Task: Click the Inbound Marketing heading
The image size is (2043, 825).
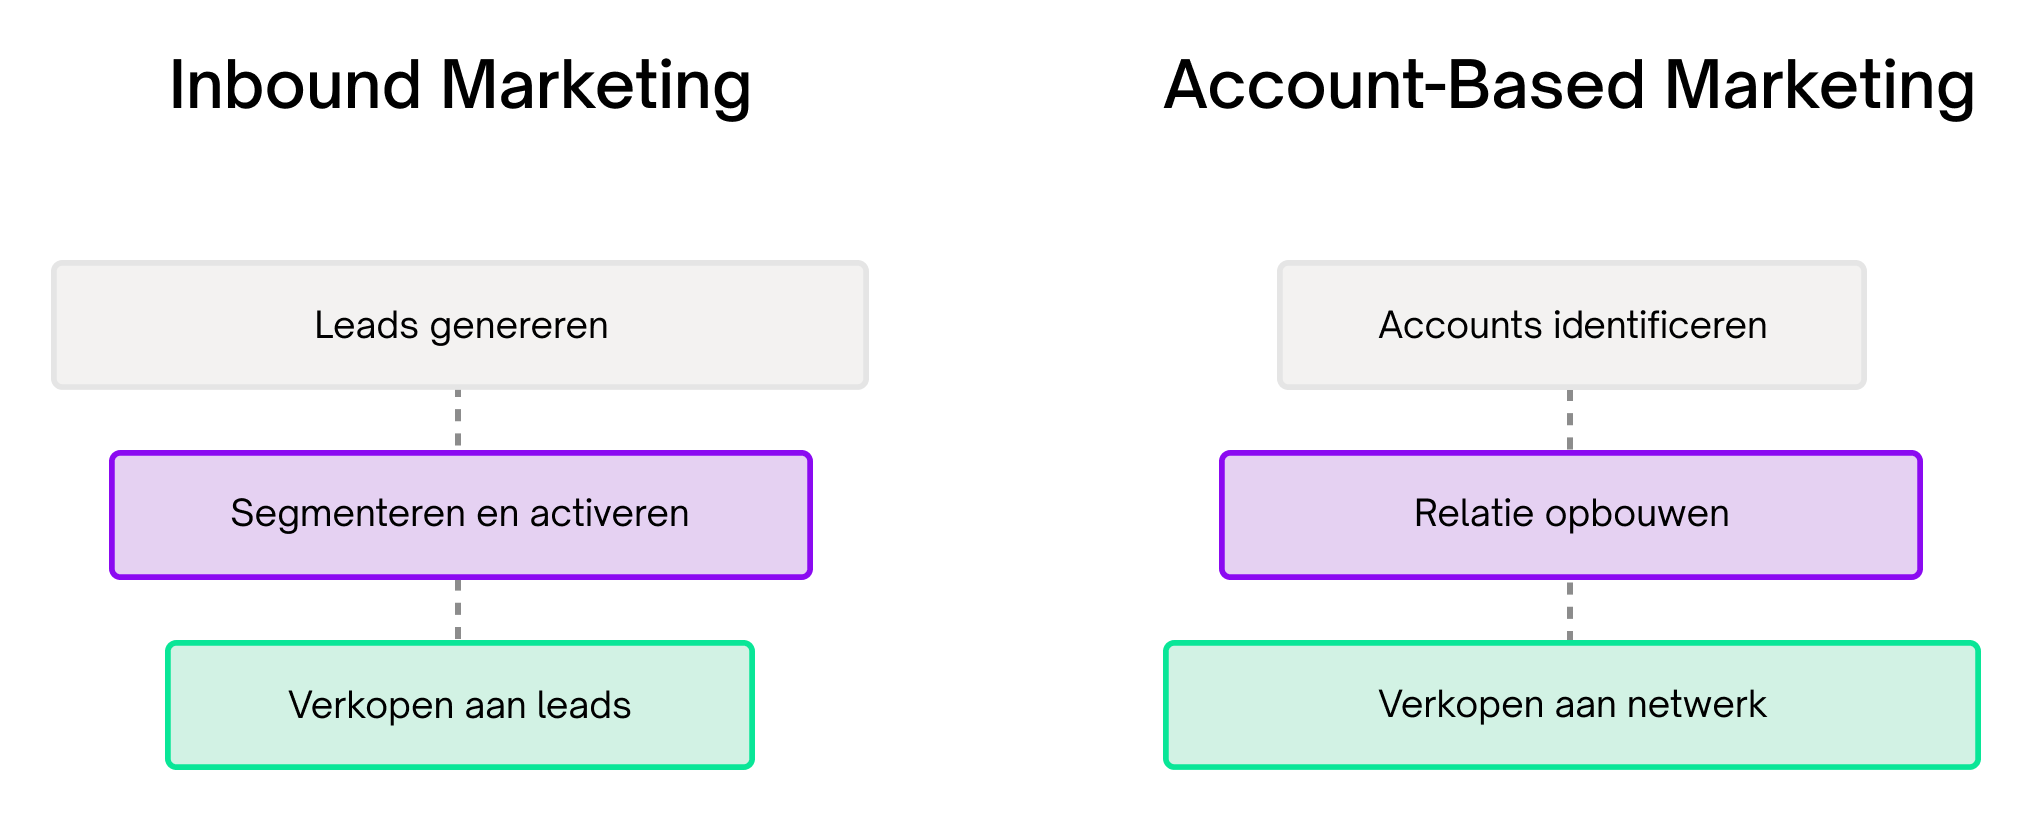Action: pyautogui.click(x=460, y=87)
